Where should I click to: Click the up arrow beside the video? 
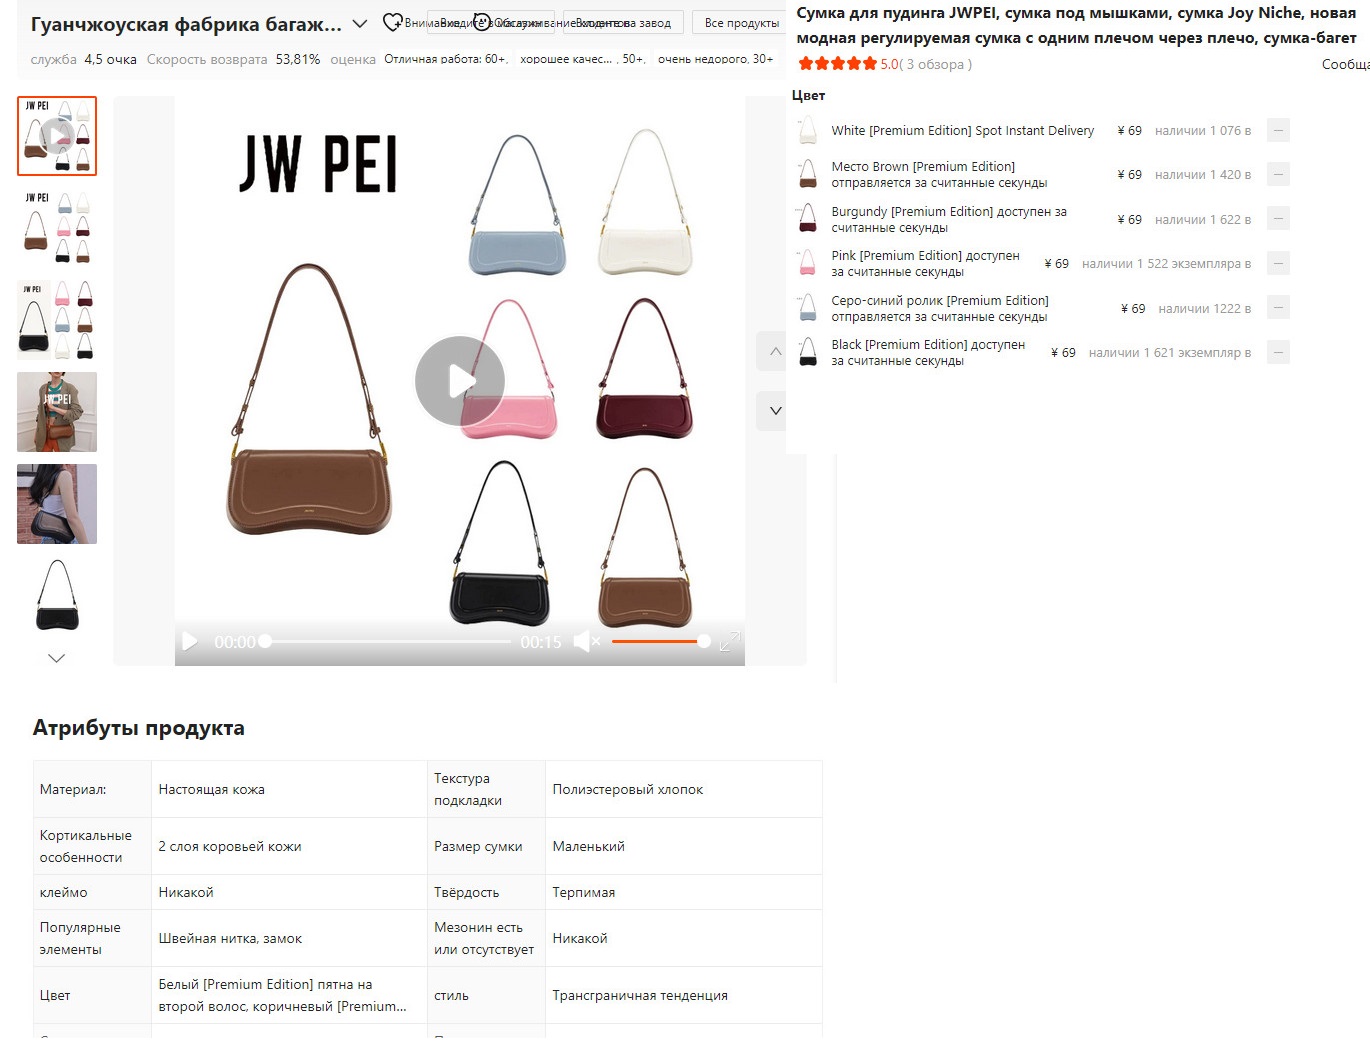coord(775,351)
